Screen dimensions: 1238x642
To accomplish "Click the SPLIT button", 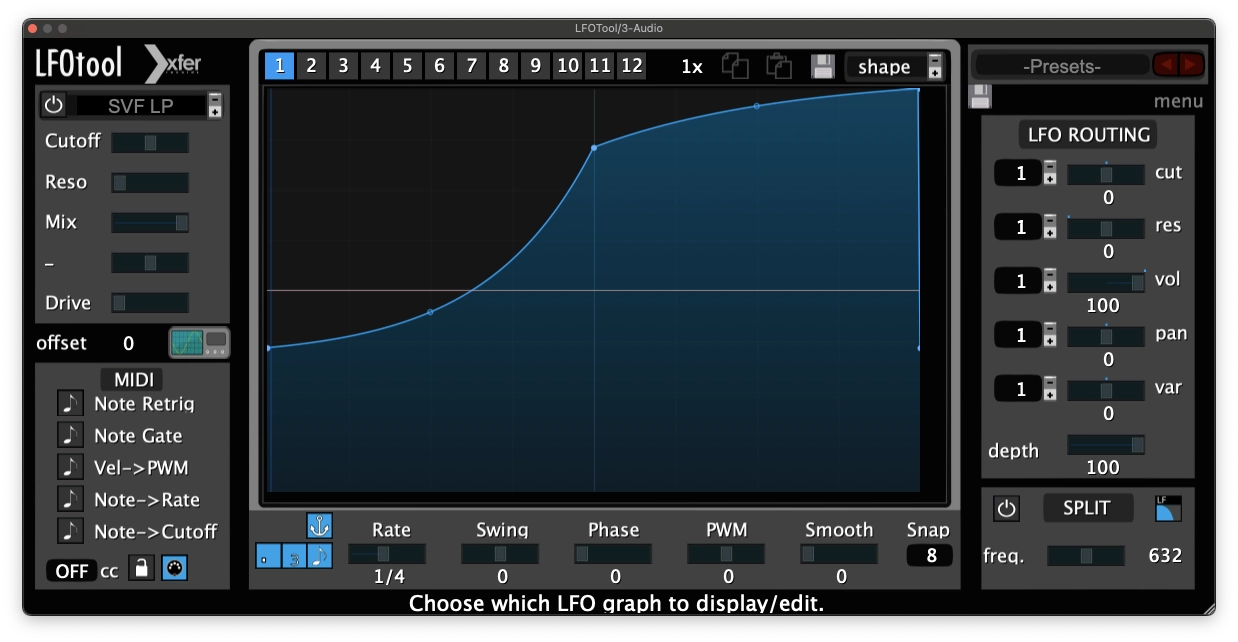I will click(1086, 508).
